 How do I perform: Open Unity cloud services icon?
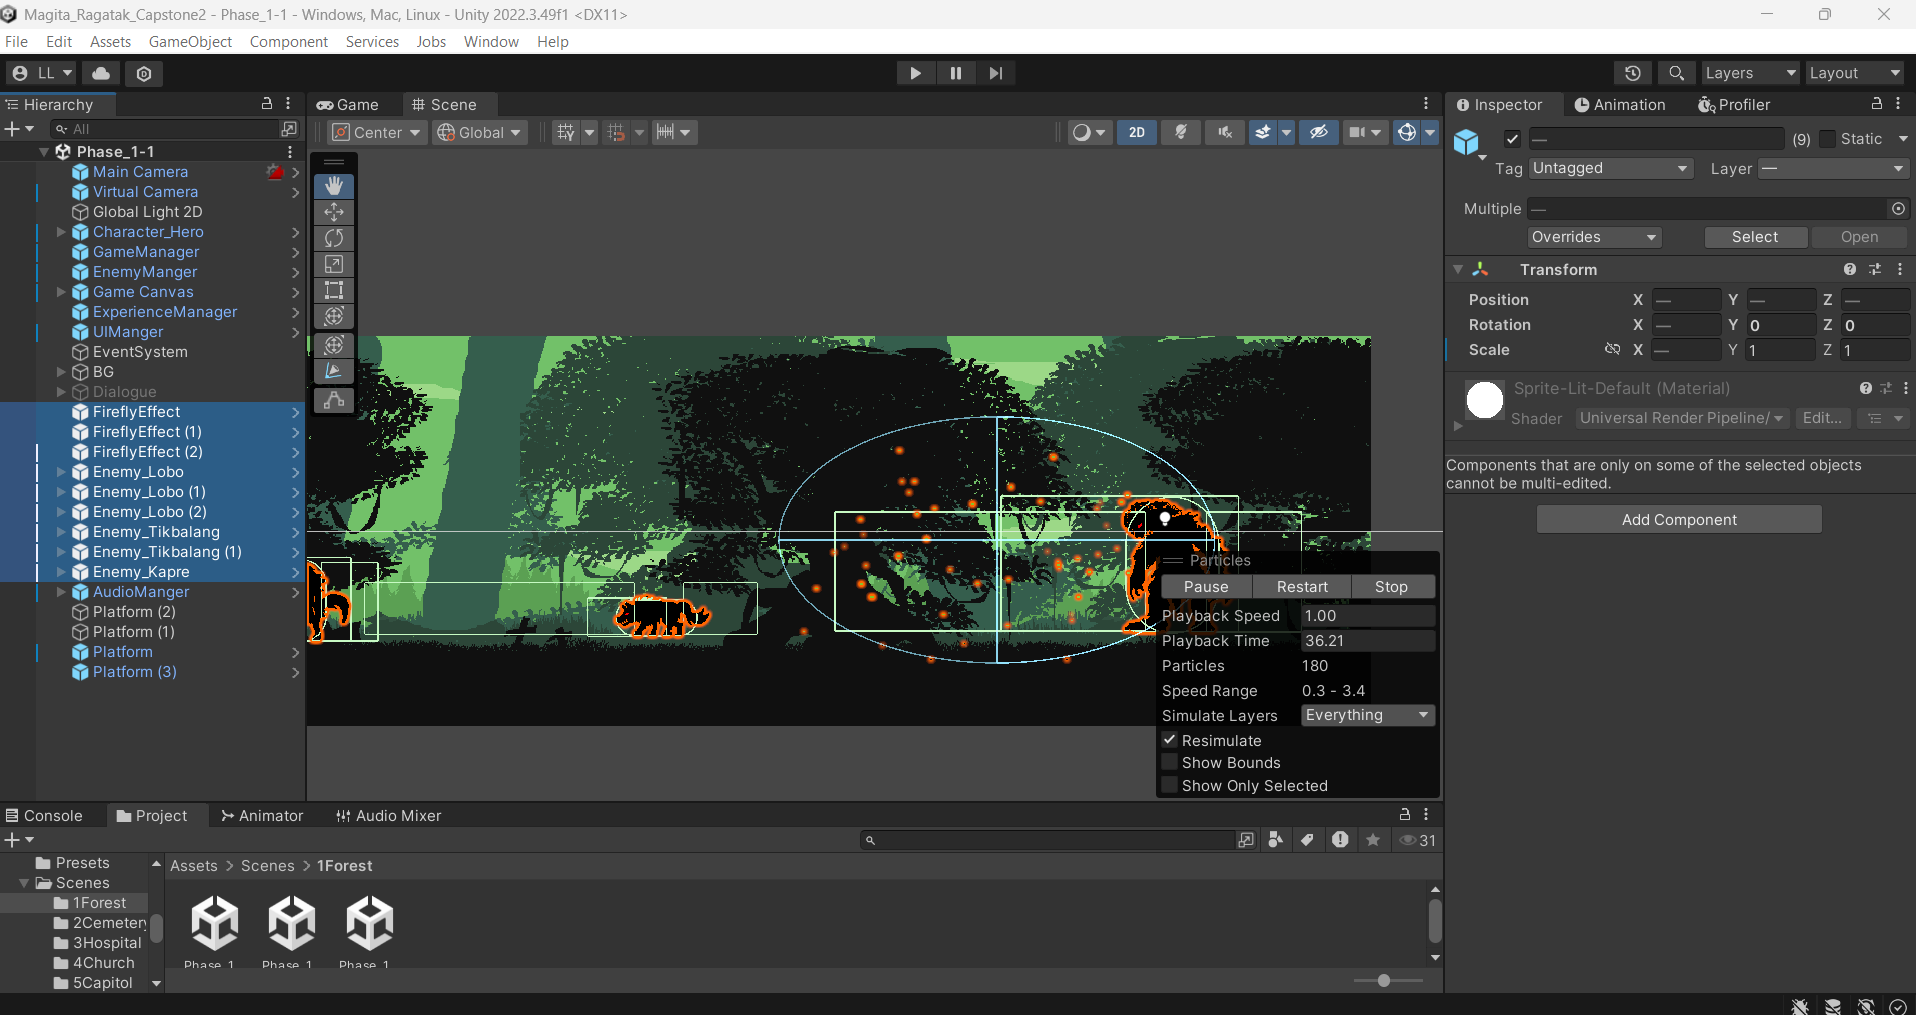pyautogui.click(x=101, y=73)
